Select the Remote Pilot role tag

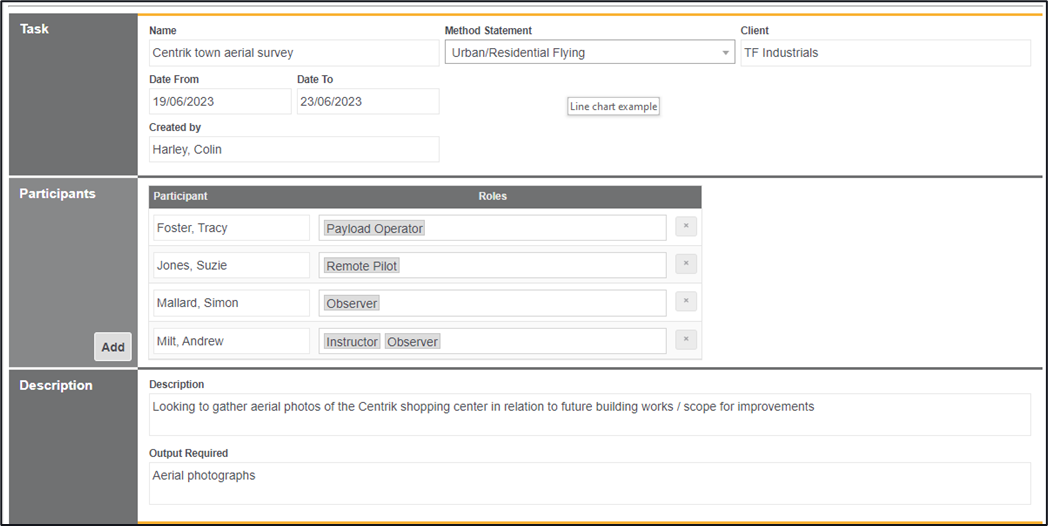[362, 266]
